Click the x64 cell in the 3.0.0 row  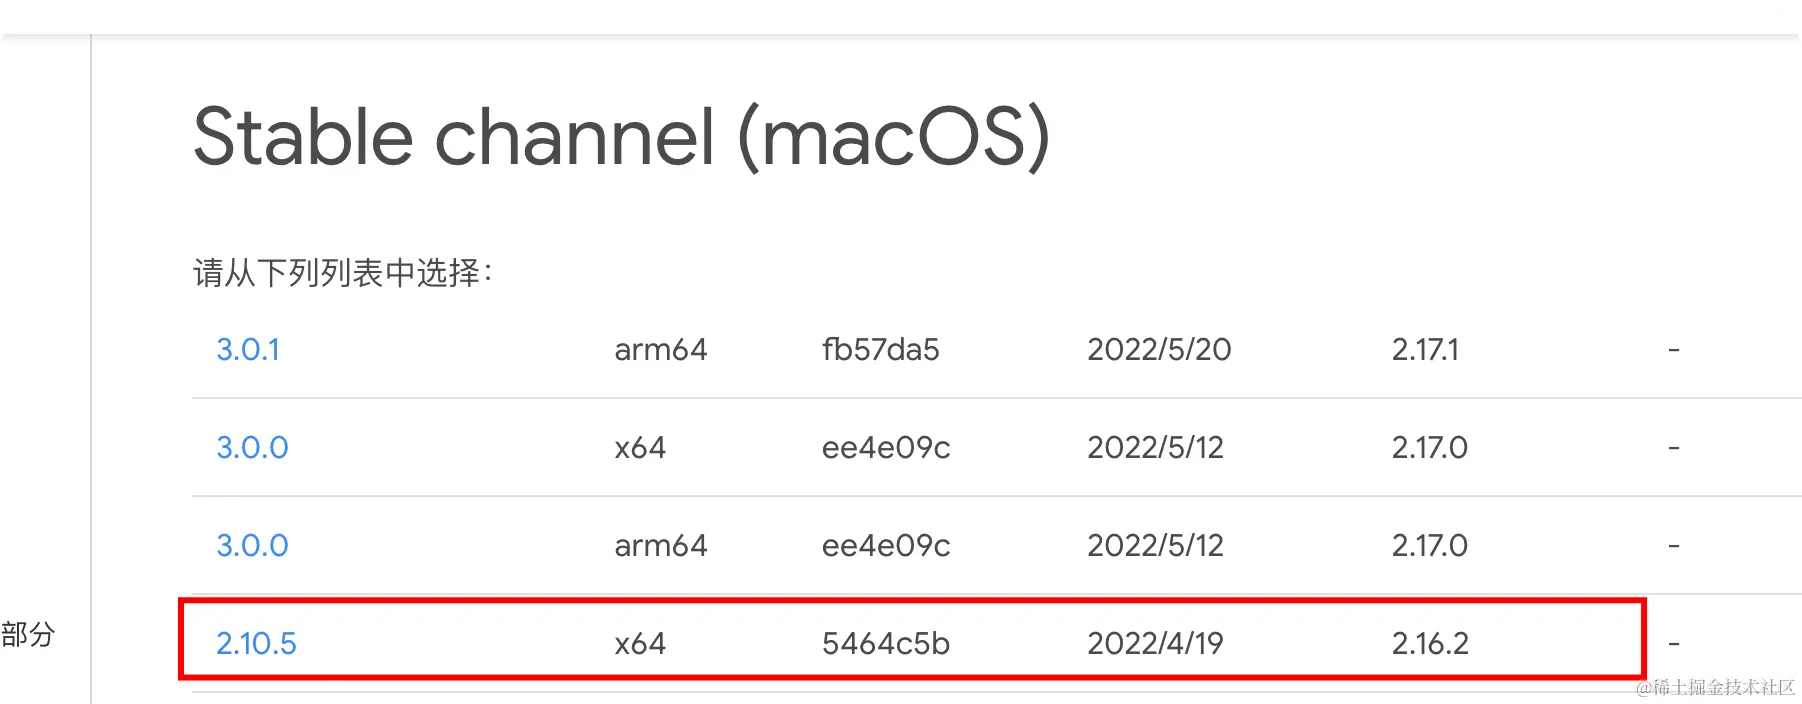tap(640, 448)
